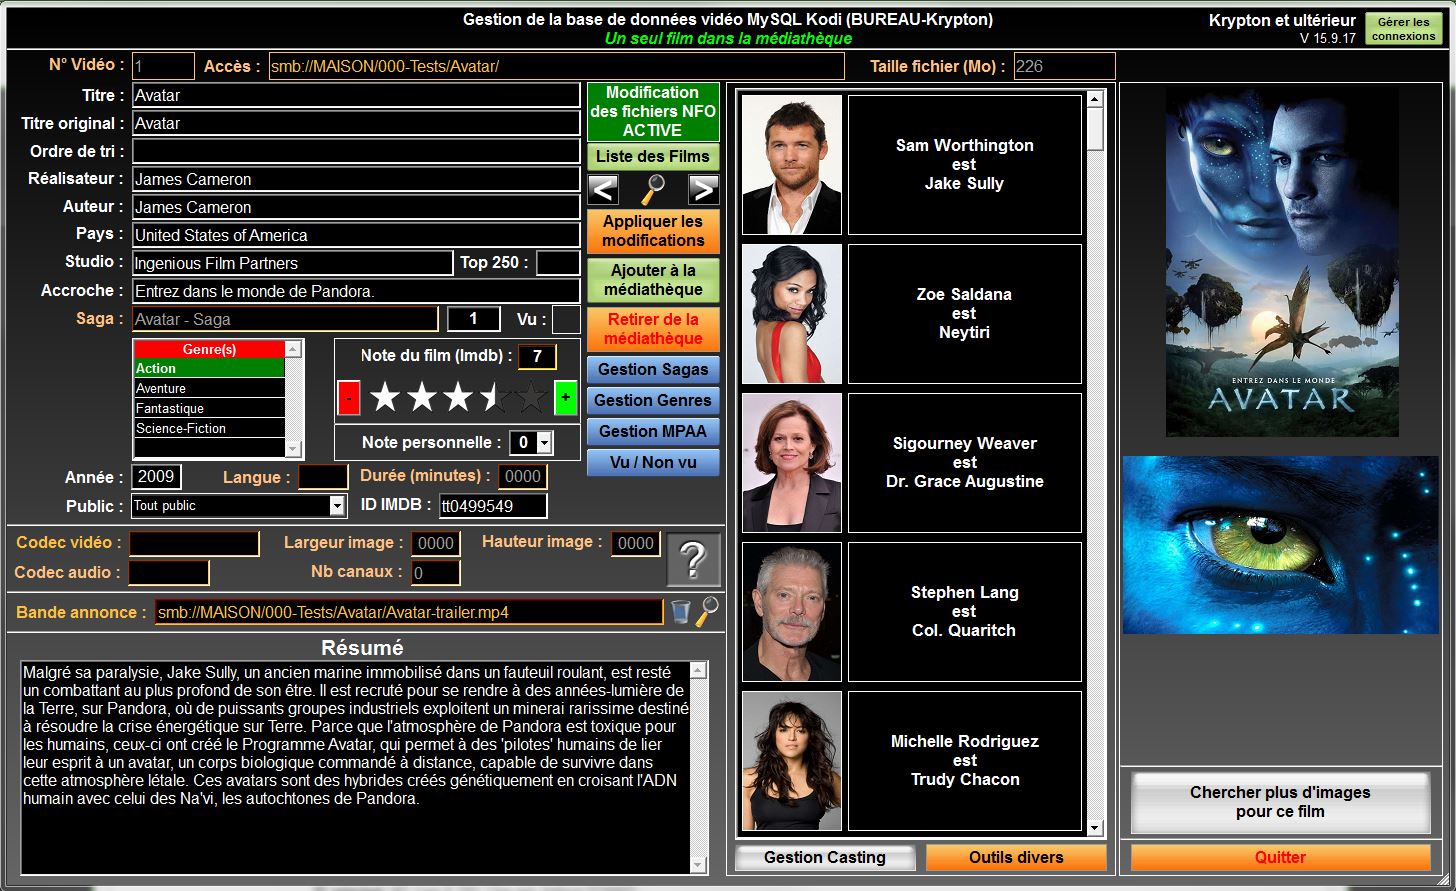Click the Ordre de tri field
The image size is (1456, 891).
[356, 151]
